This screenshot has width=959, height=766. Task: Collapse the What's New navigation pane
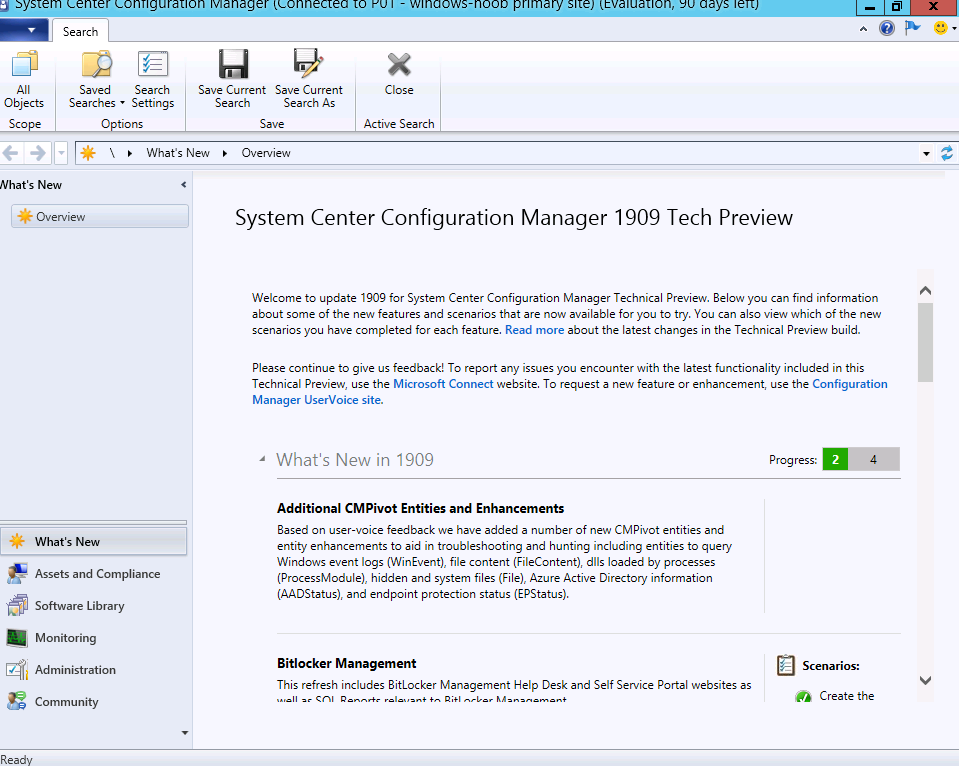[183, 185]
